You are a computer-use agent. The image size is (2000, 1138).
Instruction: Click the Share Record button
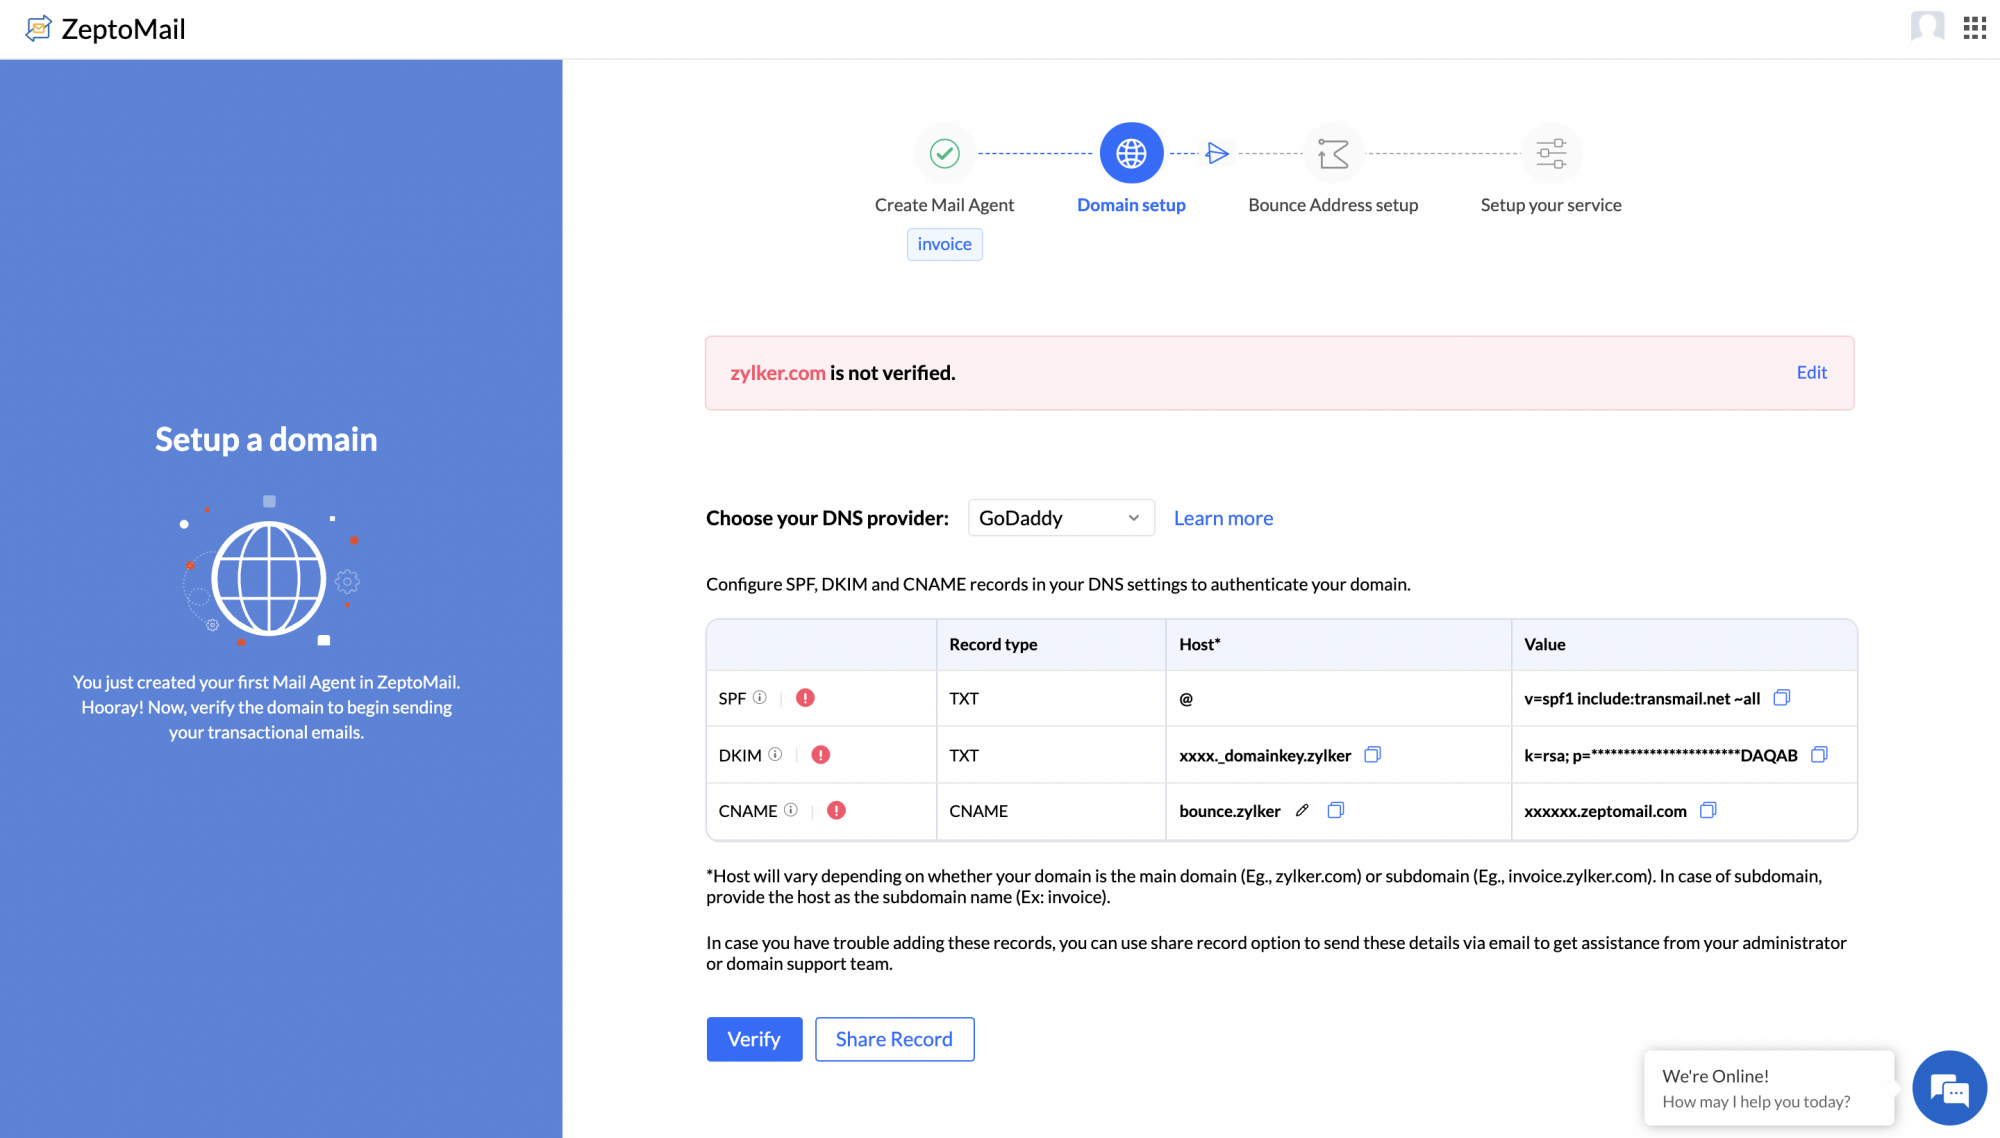click(894, 1039)
